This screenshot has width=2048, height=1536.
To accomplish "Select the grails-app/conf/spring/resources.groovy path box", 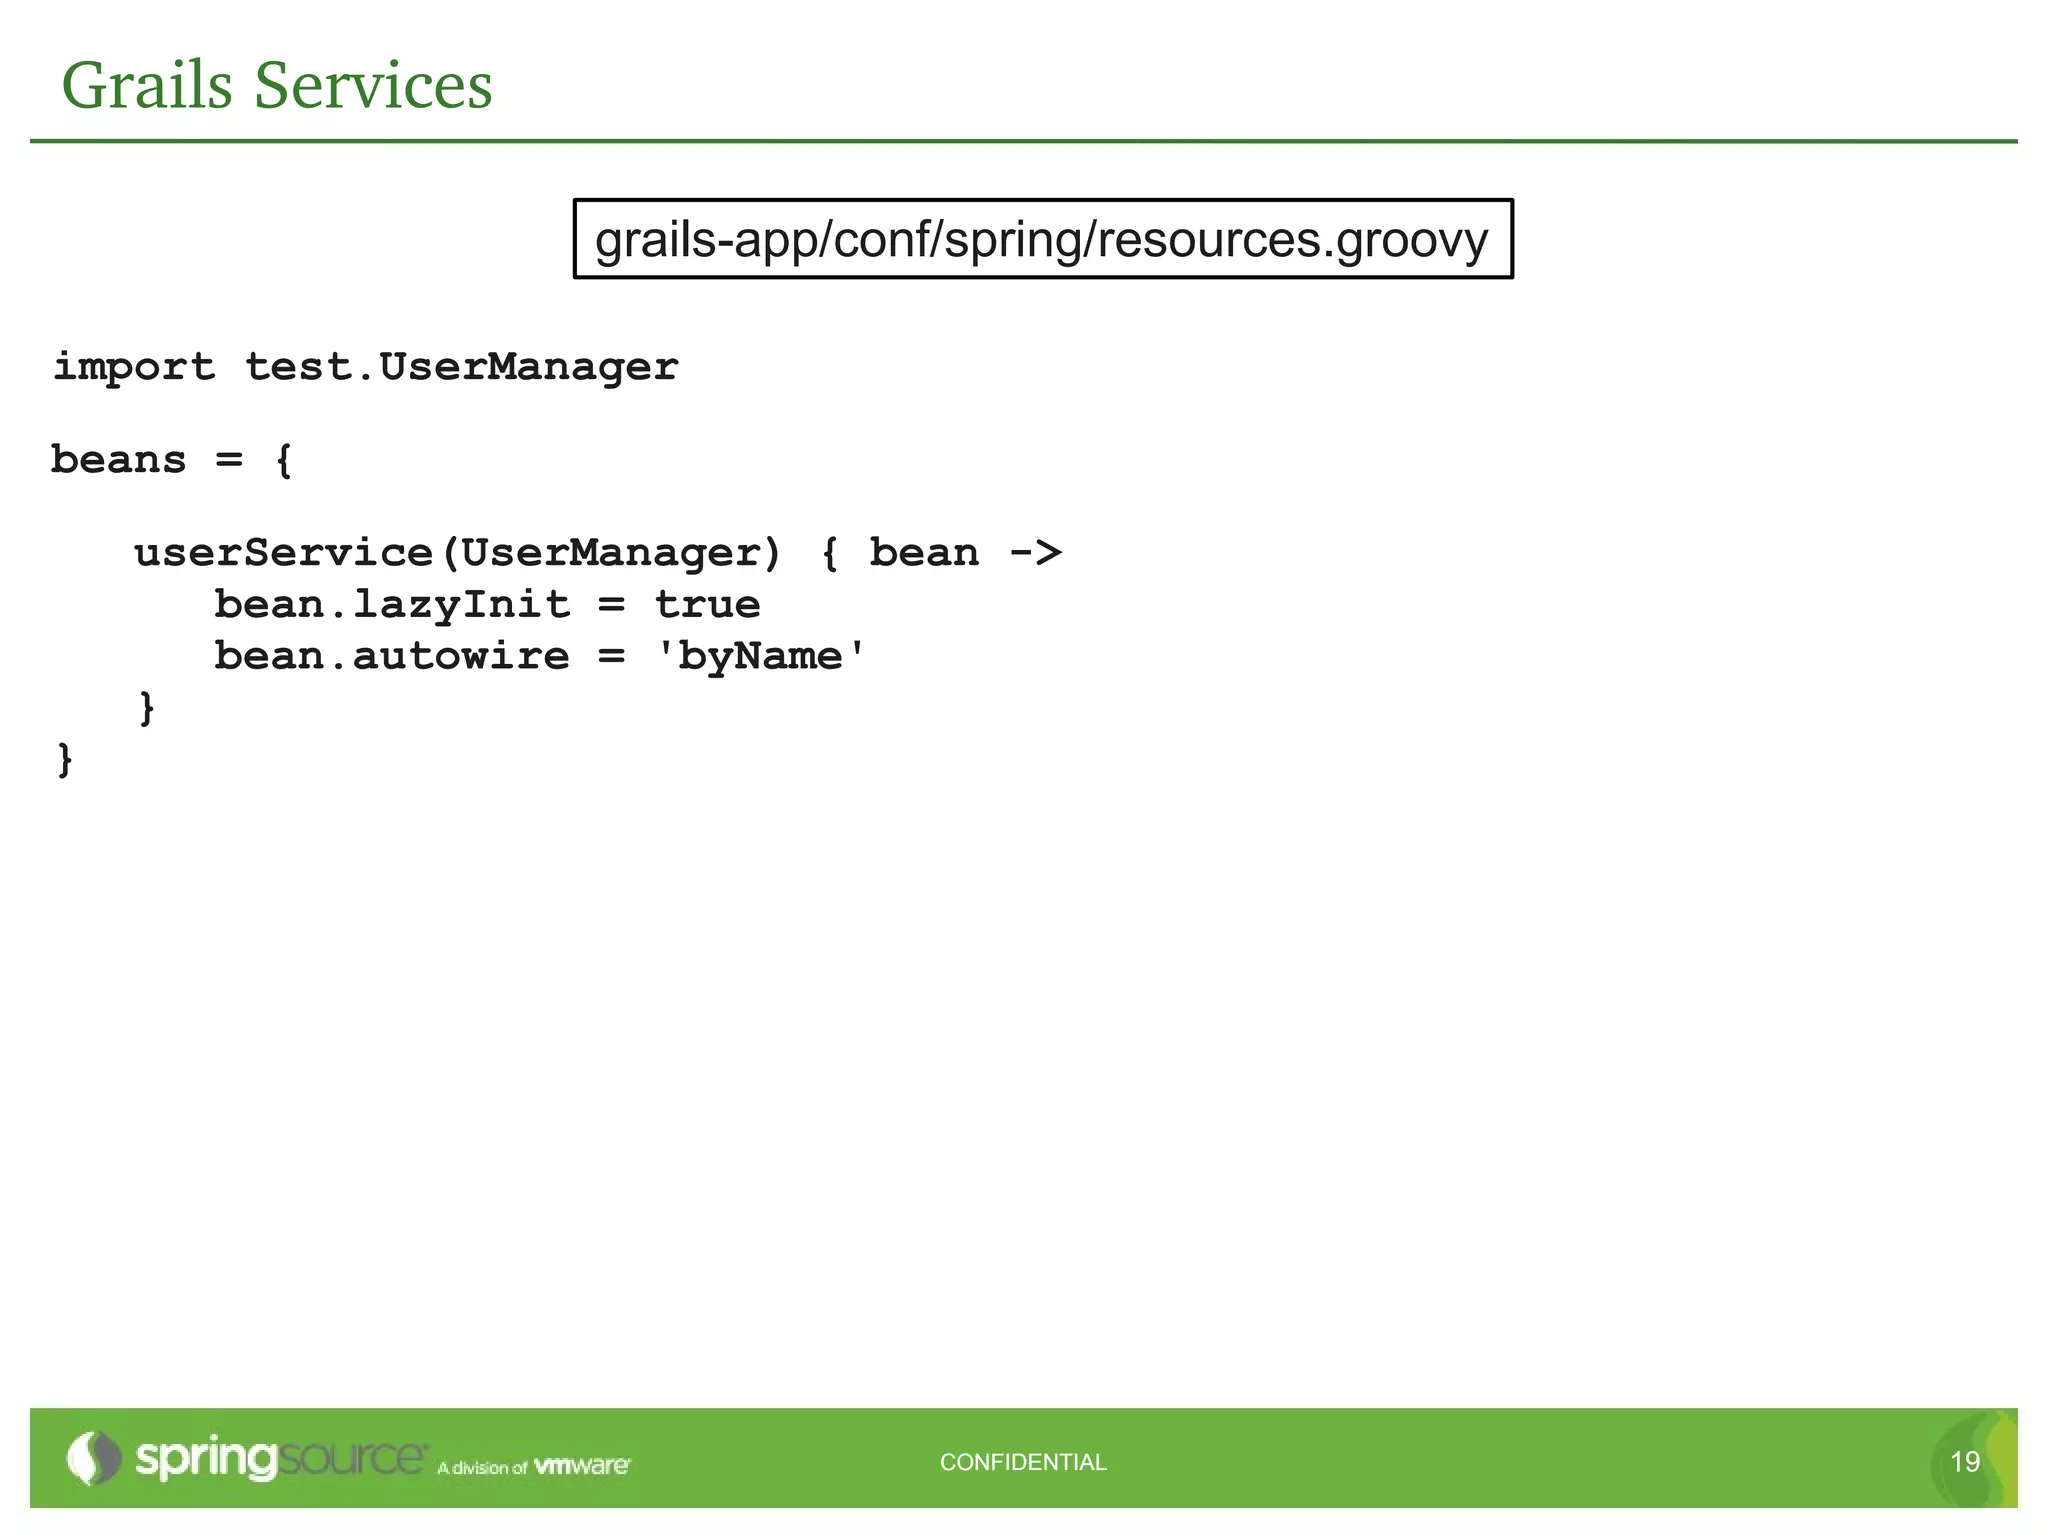I will pyautogui.click(x=1043, y=239).
